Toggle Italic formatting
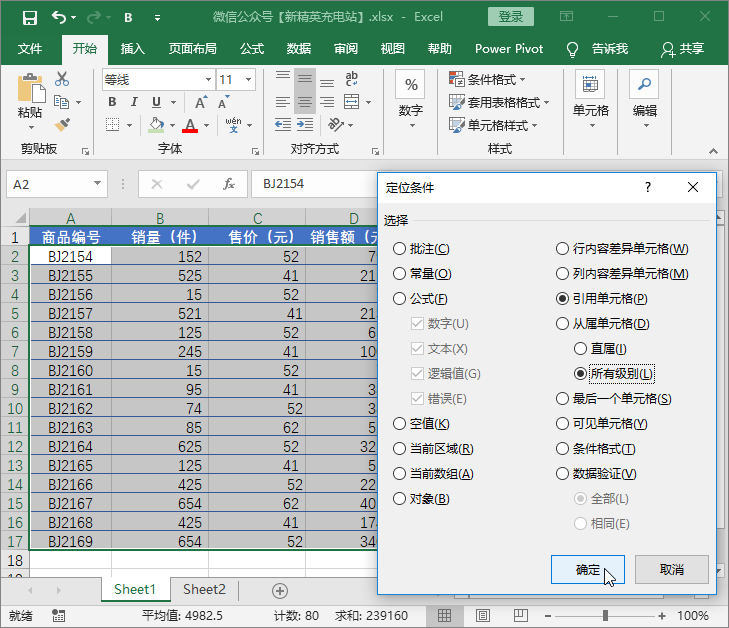Viewport: 729px width, 628px height. pos(134,102)
